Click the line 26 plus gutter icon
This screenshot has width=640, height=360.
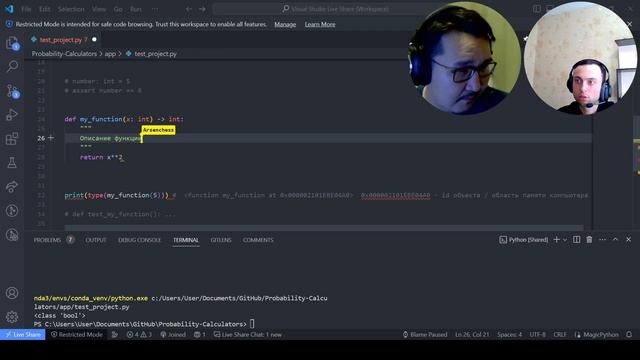click(x=51, y=138)
